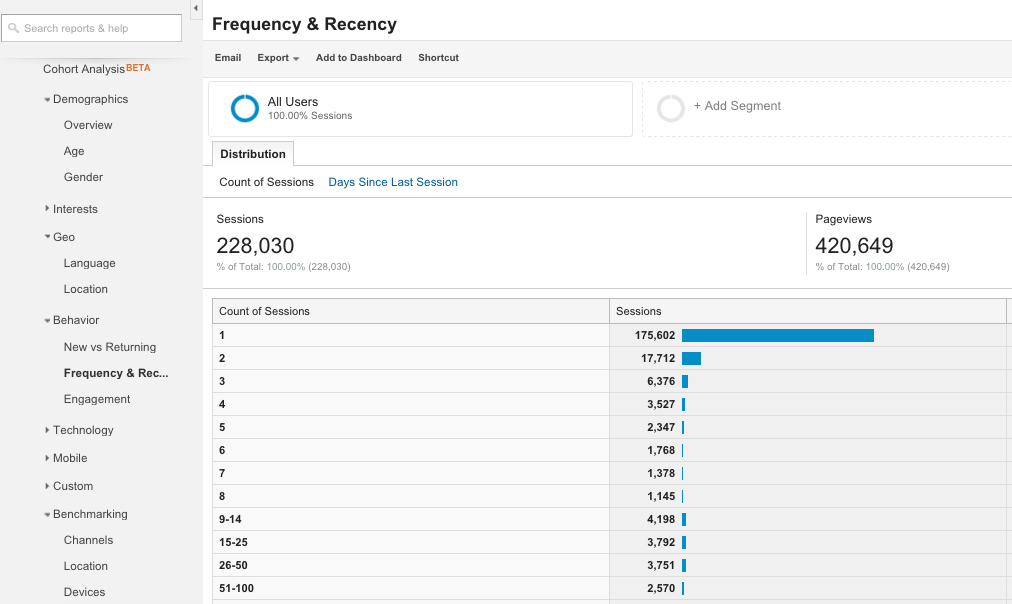This screenshot has width=1012, height=604.
Task: Click the 2,347 sessions value
Action: 661,427
